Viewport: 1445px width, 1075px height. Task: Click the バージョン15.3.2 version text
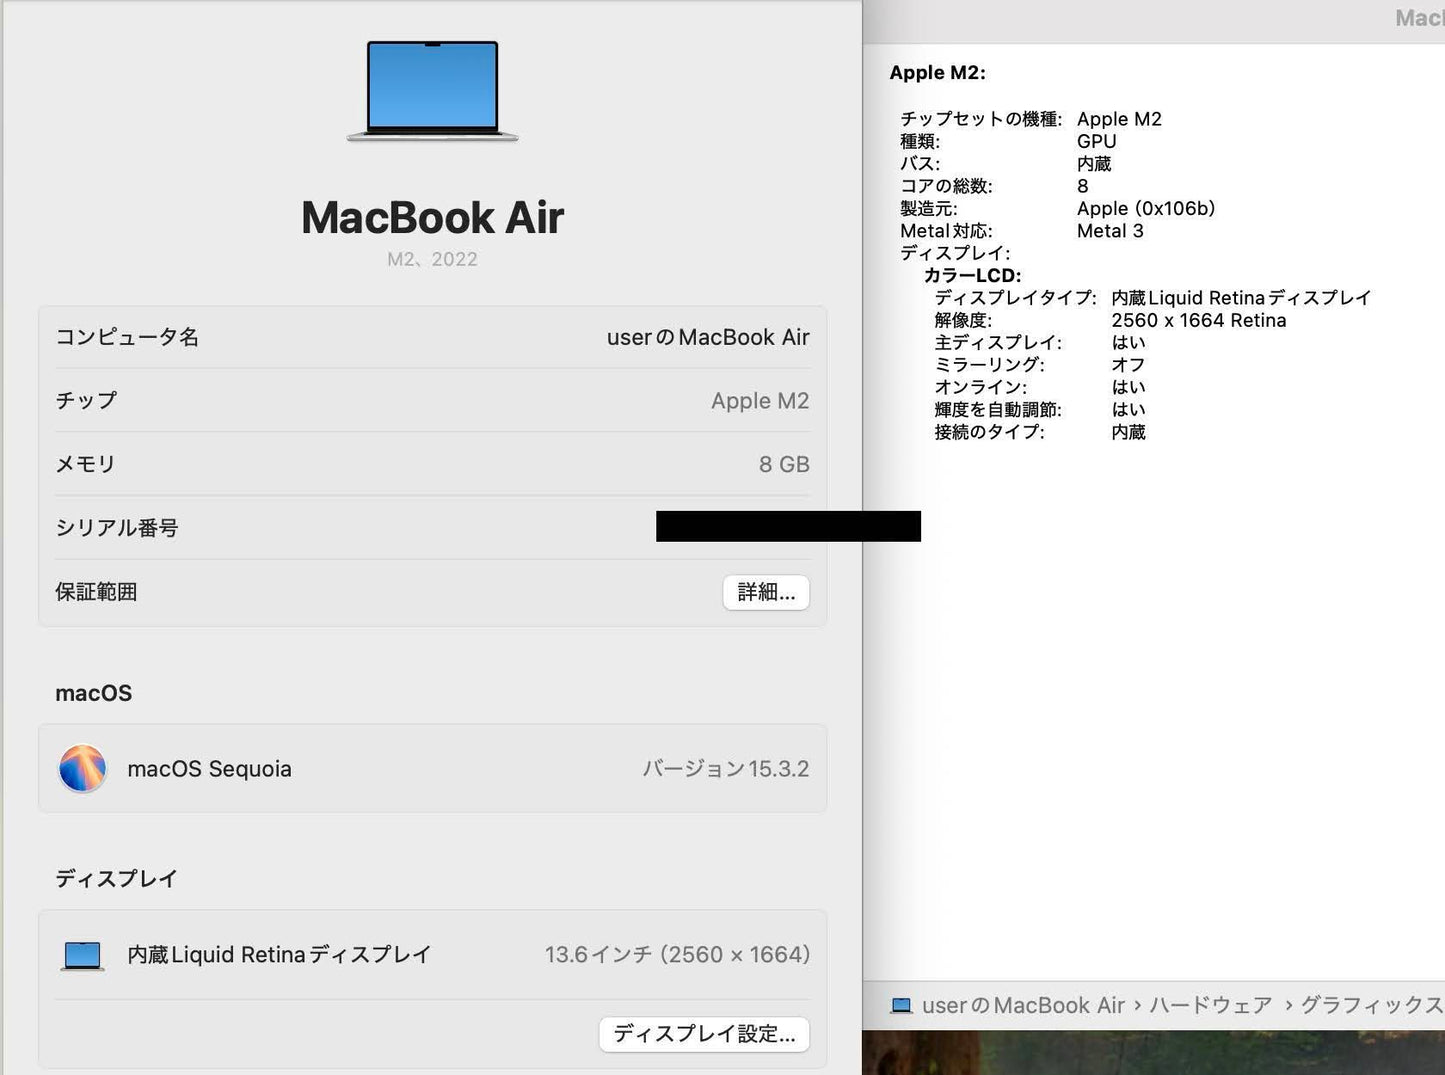pyautogui.click(x=726, y=769)
